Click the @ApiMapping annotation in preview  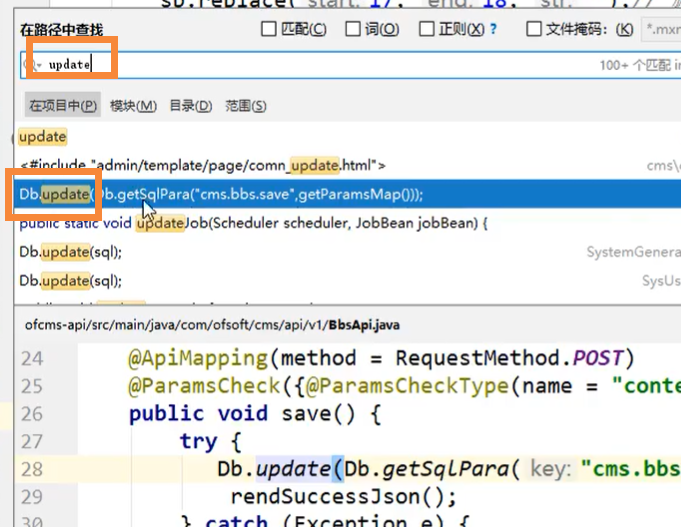[x=198, y=359]
